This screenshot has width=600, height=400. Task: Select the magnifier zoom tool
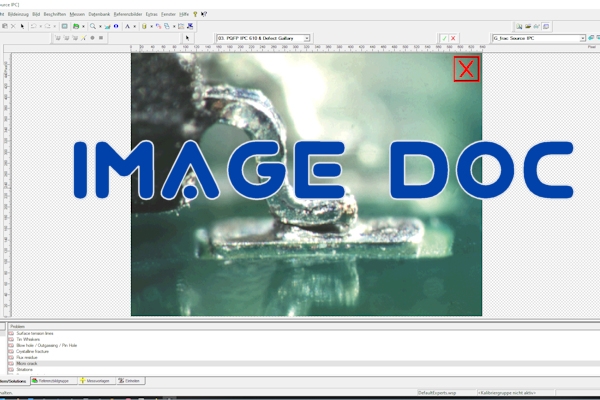pos(93,26)
